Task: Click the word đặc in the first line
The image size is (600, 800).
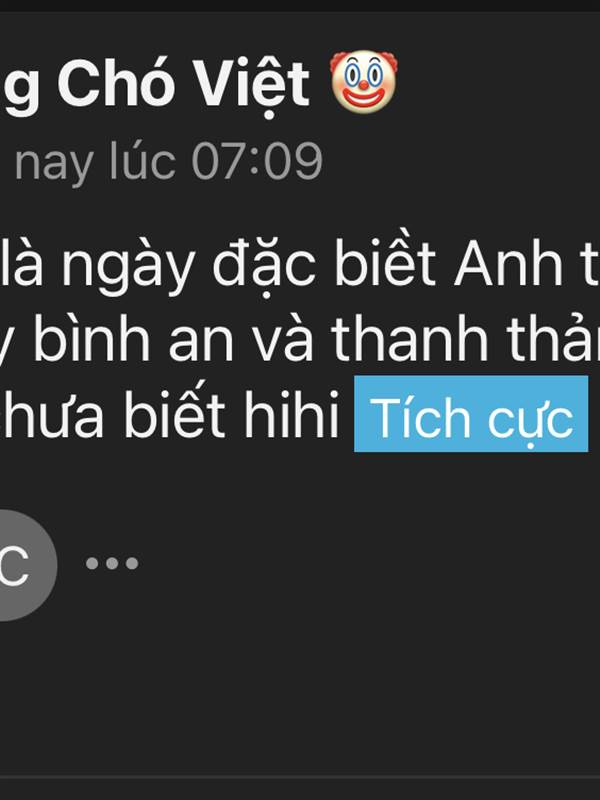Action: [264, 265]
